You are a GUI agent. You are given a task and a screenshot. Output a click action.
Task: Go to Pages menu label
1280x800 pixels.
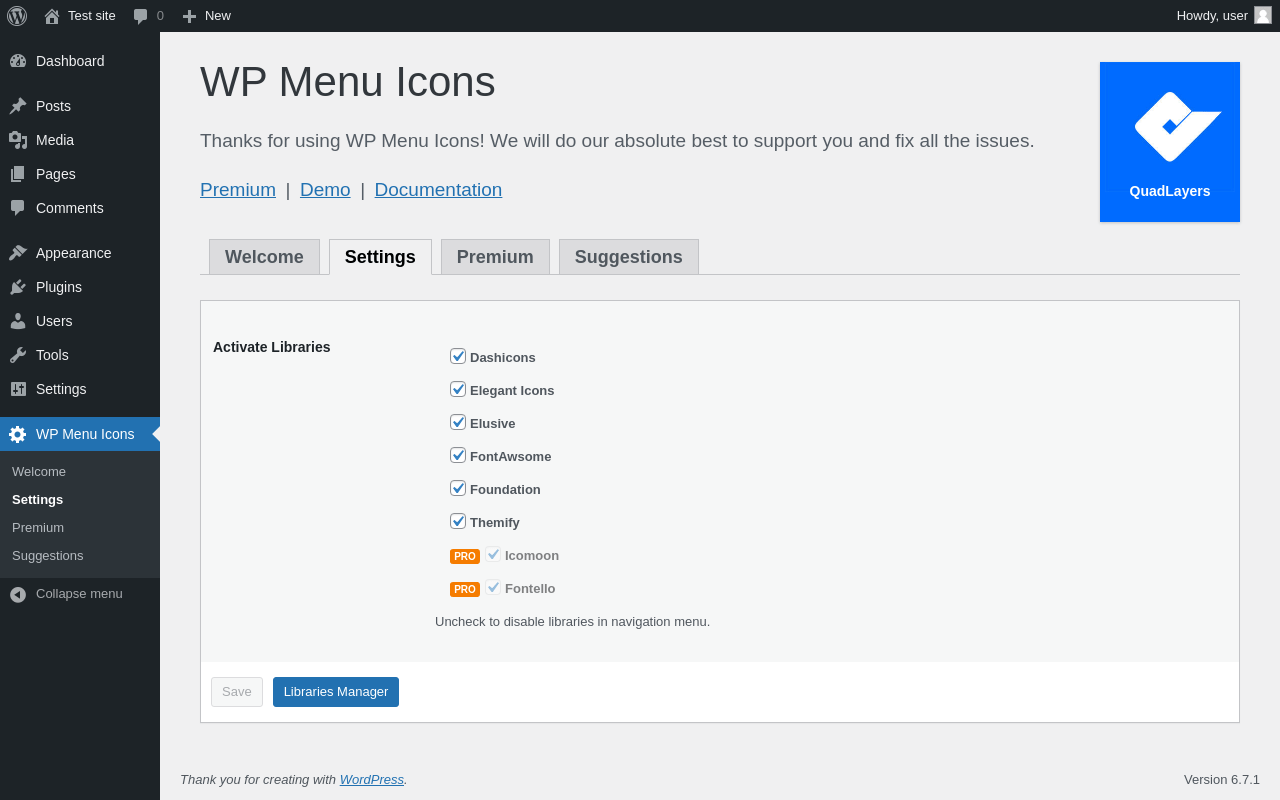point(56,174)
